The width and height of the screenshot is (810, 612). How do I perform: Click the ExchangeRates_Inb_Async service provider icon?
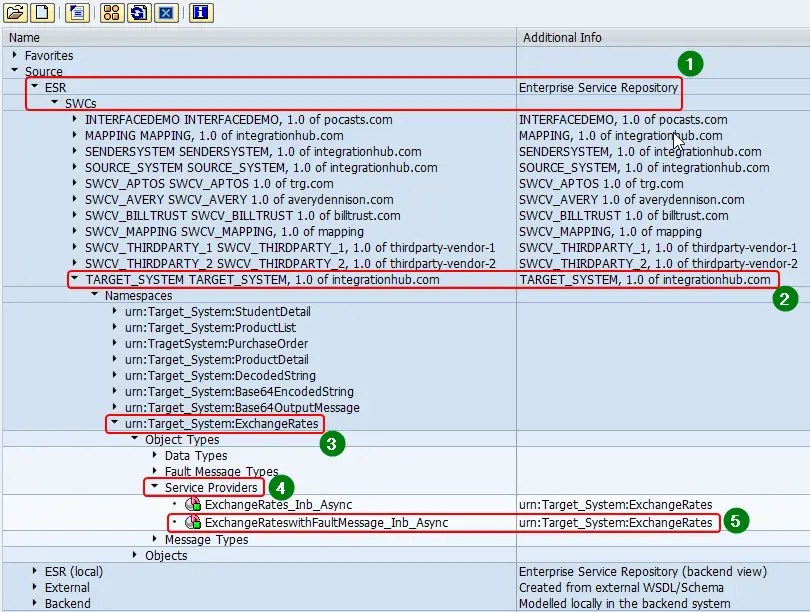(191, 505)
